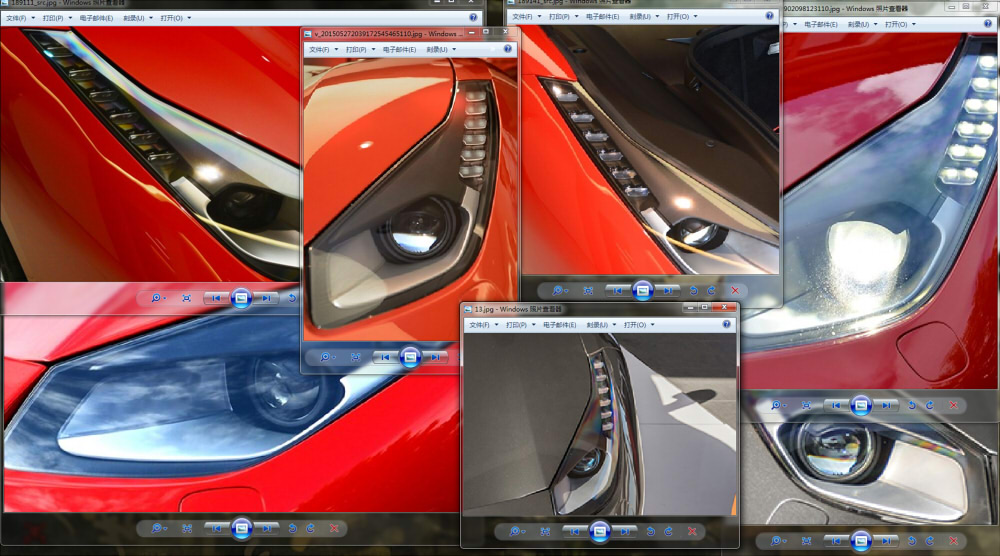Slideshow button under the silver projector-lens photo

point(861,541)
